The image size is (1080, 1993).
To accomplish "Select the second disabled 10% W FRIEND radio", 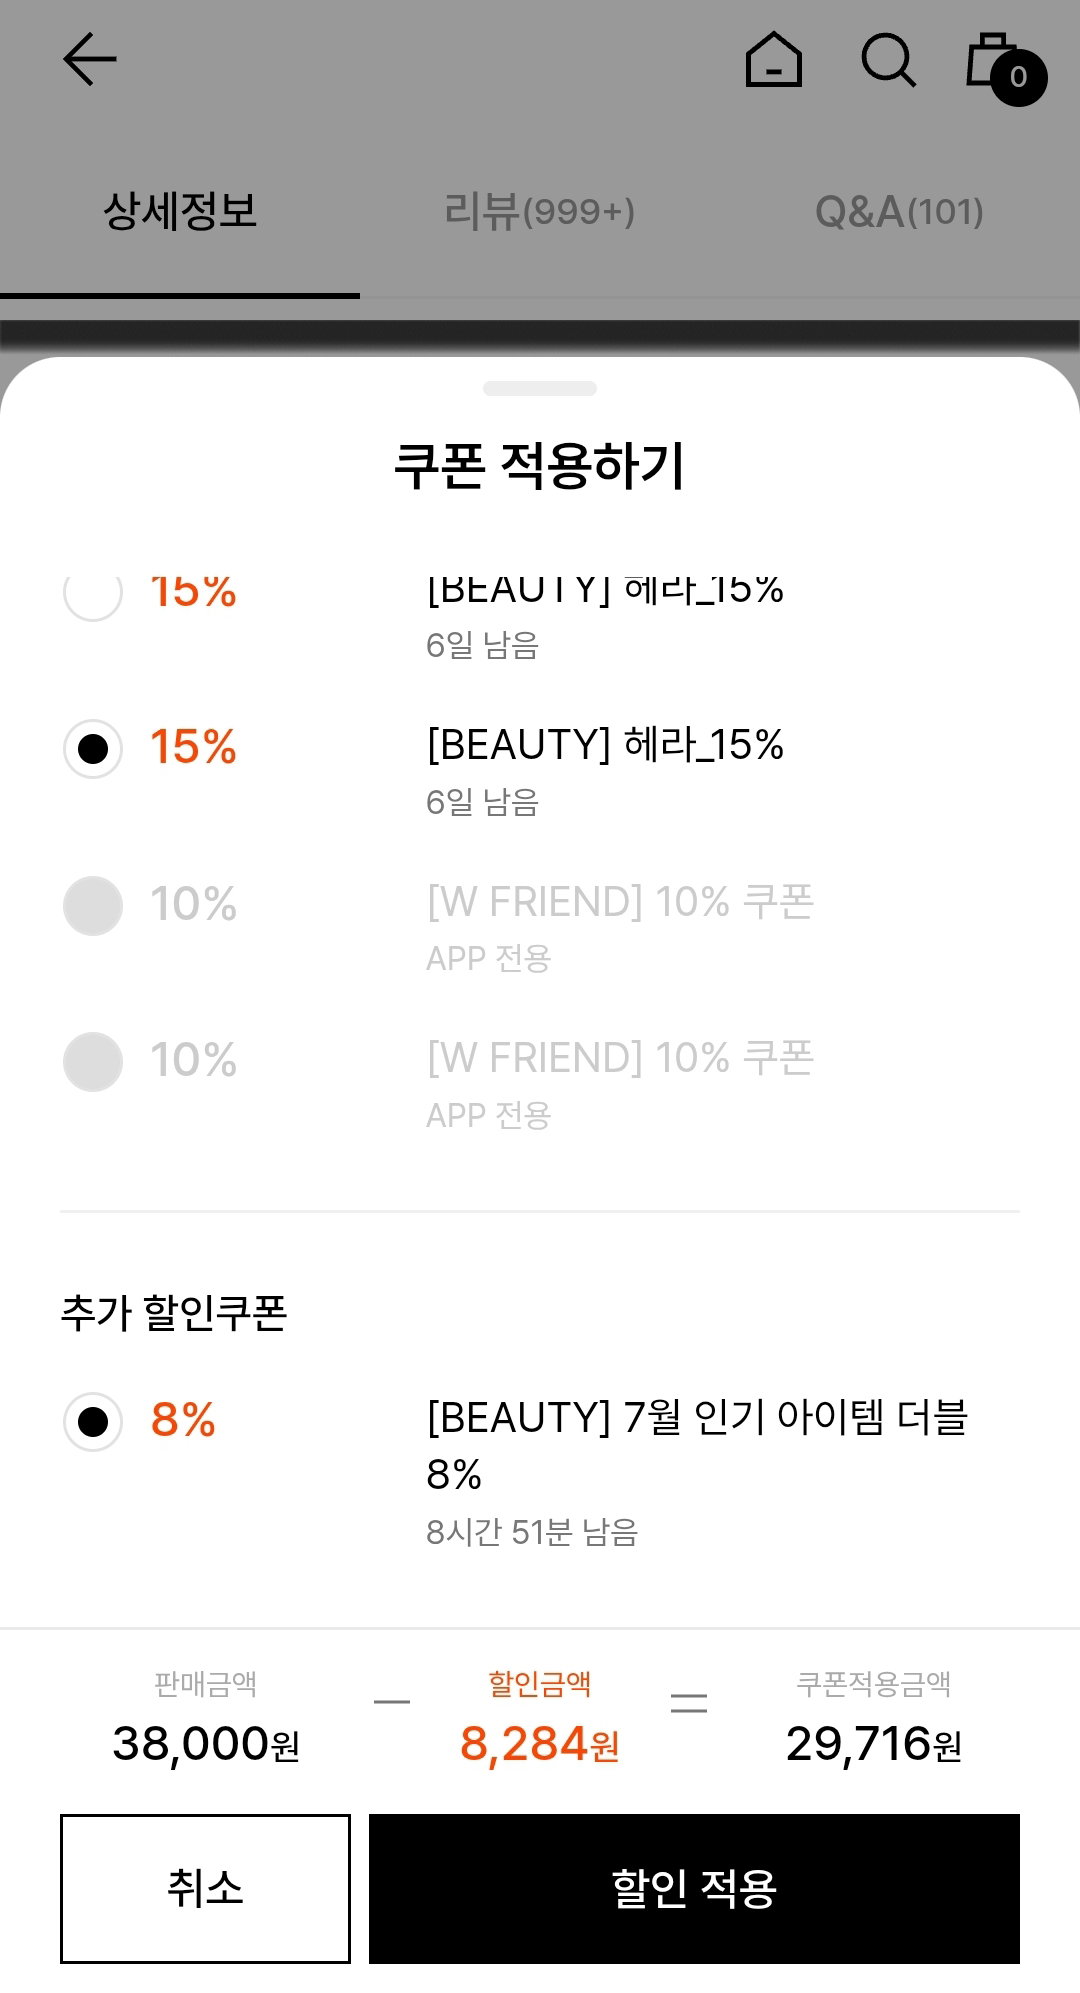I will tap(93, 1061).
